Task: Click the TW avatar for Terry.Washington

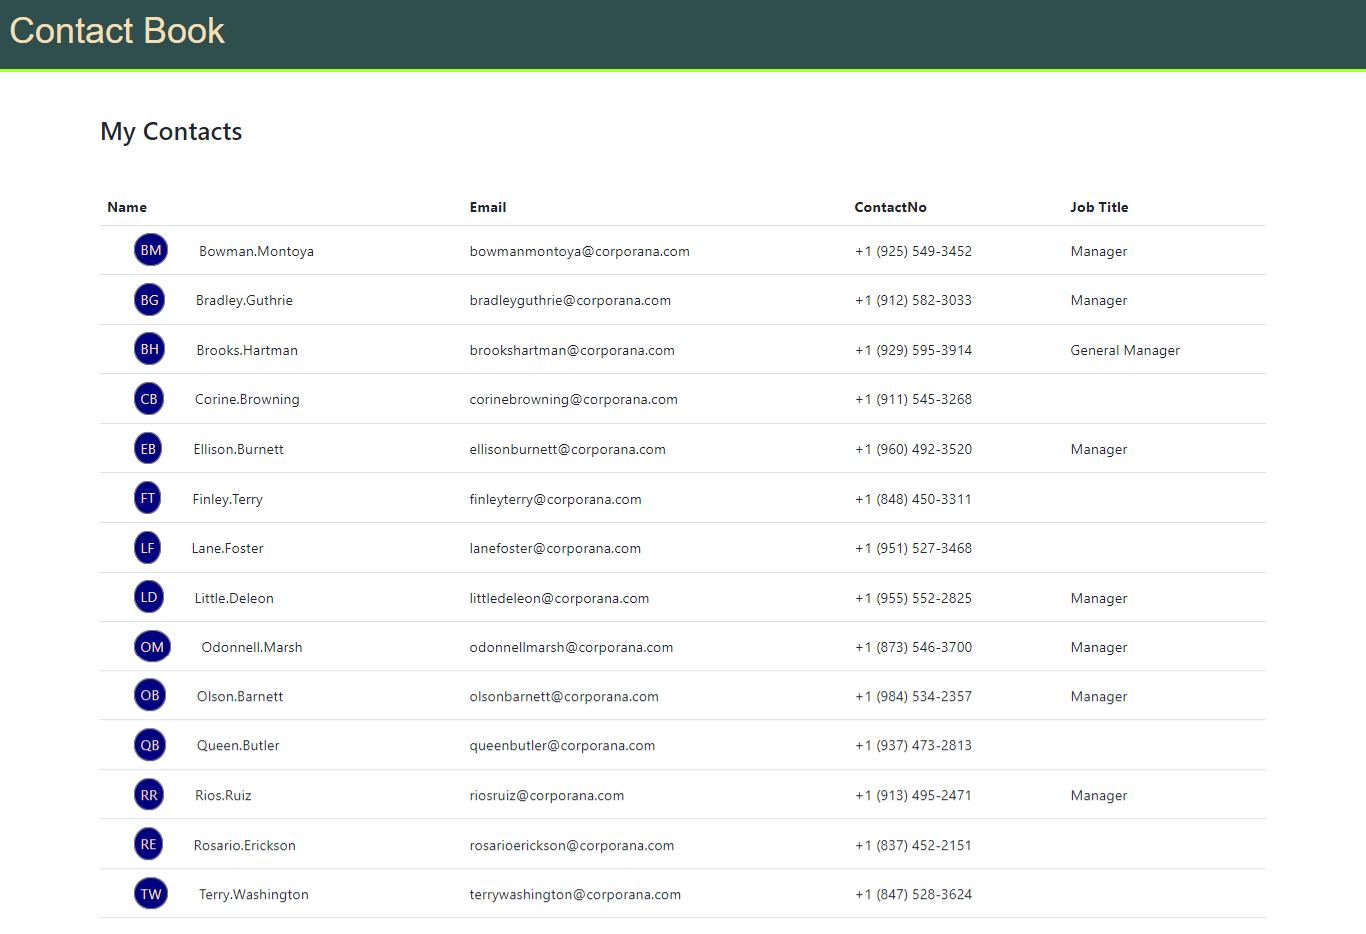Action: click(x=151, y=893)
